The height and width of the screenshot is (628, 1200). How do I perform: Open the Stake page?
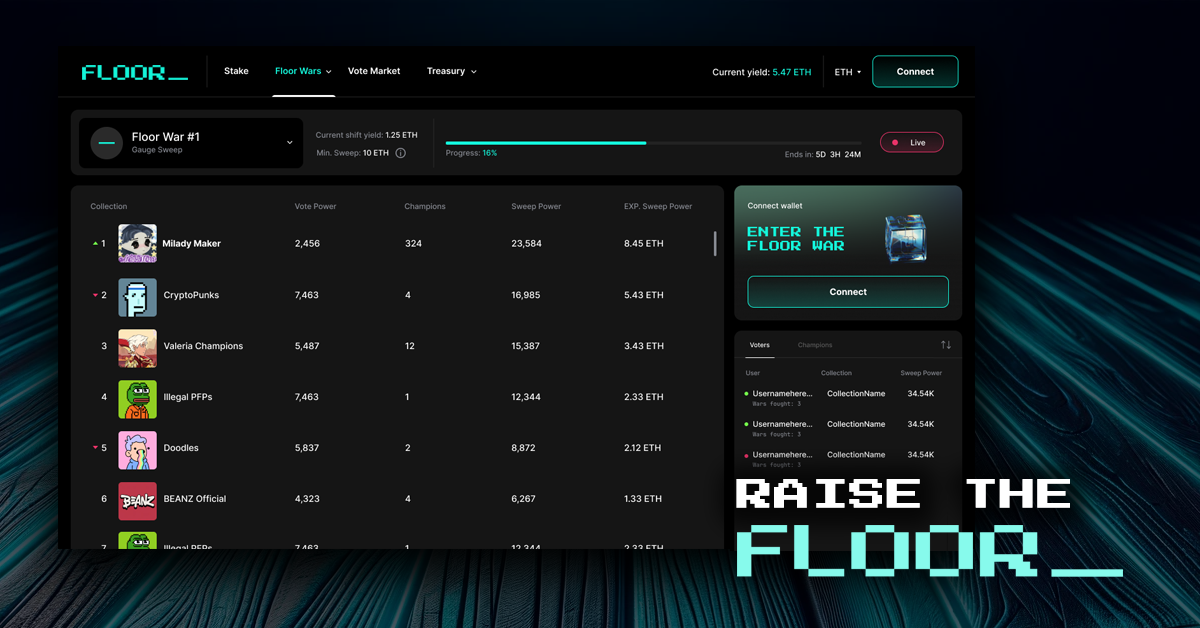(x=236, y=72)
